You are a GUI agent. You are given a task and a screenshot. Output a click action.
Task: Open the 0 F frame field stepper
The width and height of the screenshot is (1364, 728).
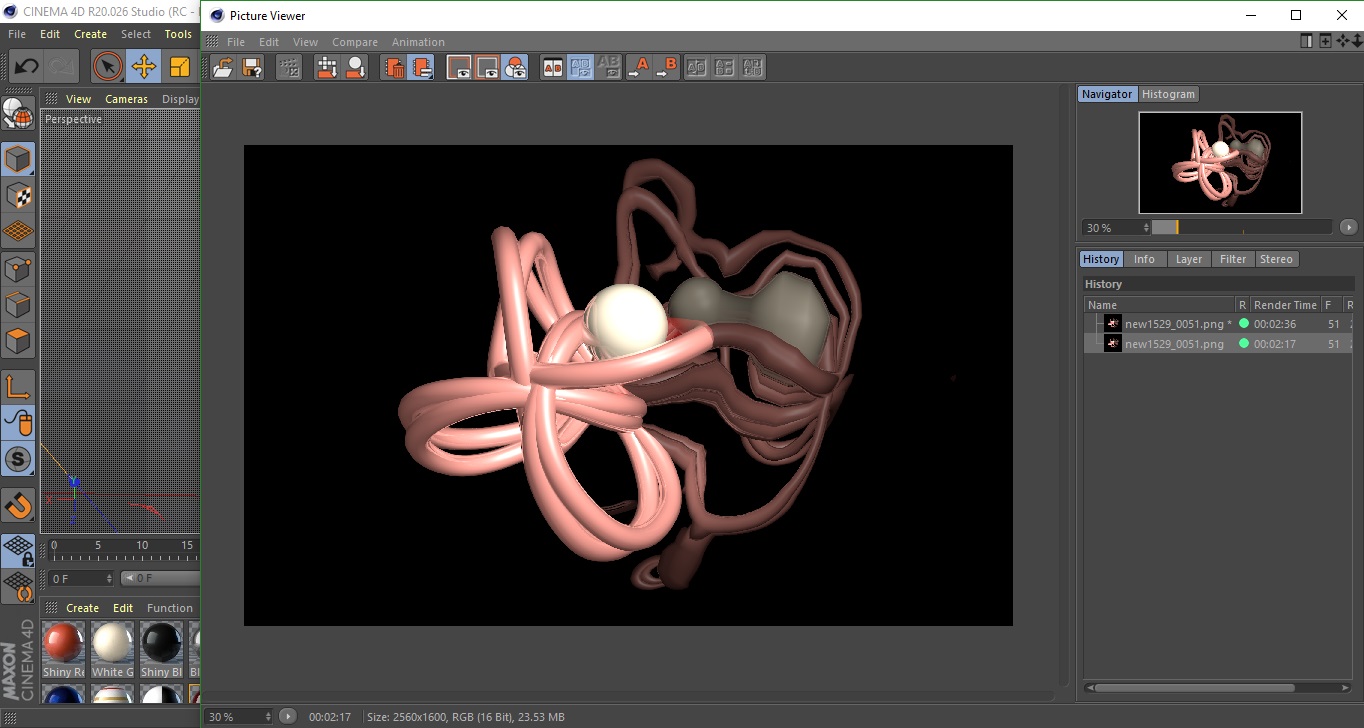point(109,579)
